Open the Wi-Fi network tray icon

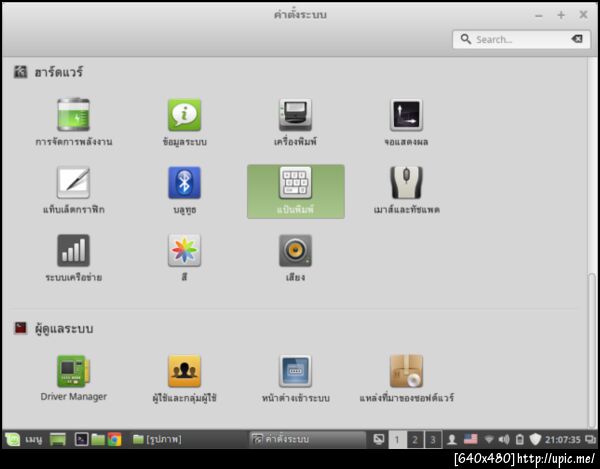pos(489,440)
